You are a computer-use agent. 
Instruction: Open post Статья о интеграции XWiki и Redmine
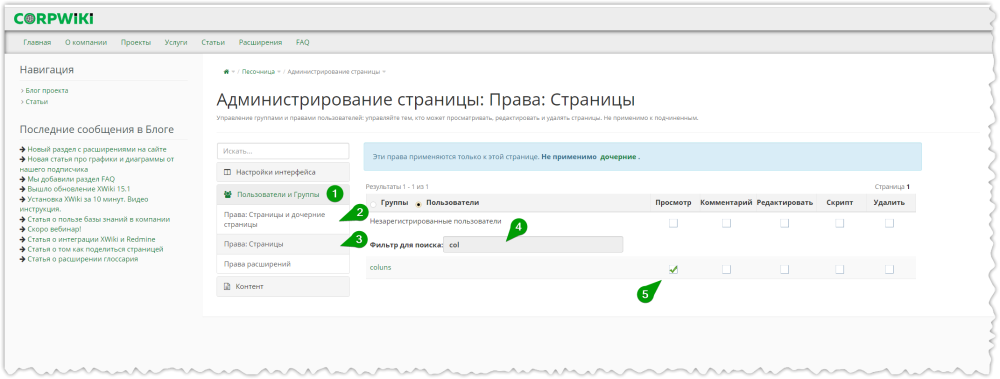coord(91,239)
